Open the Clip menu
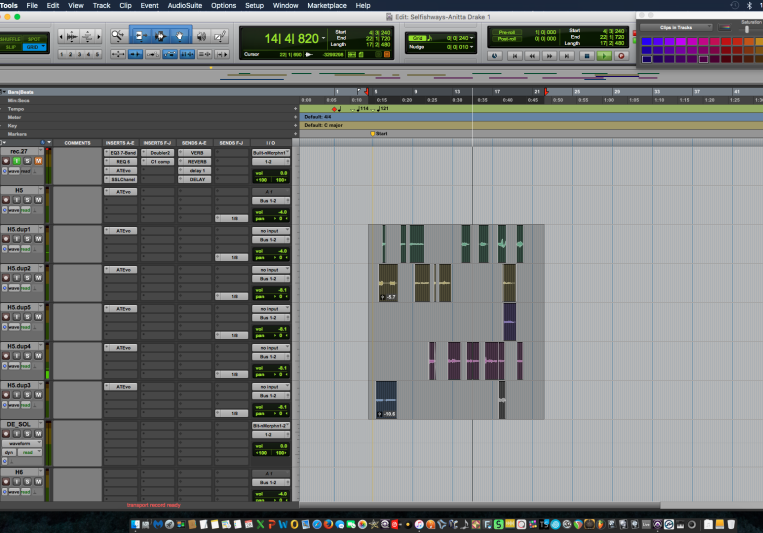The image size is (763, 533). pyautogui.click(x=126, y=5)
